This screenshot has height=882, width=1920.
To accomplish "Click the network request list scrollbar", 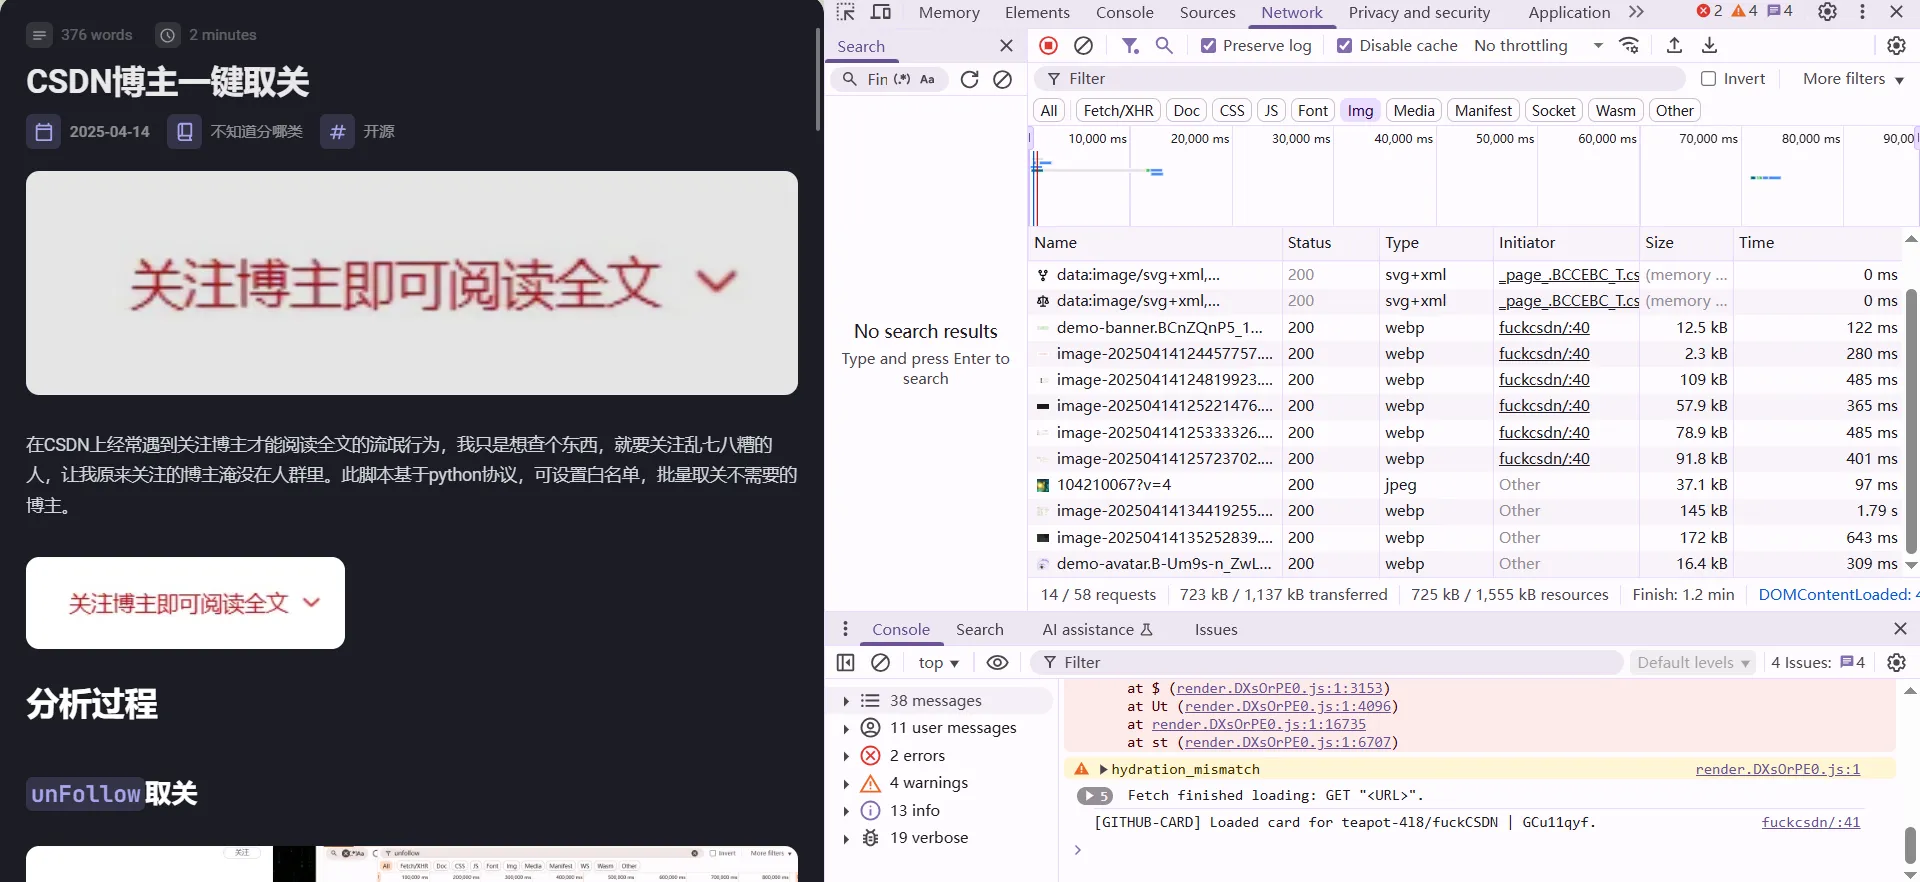I will pos(1911,420).
